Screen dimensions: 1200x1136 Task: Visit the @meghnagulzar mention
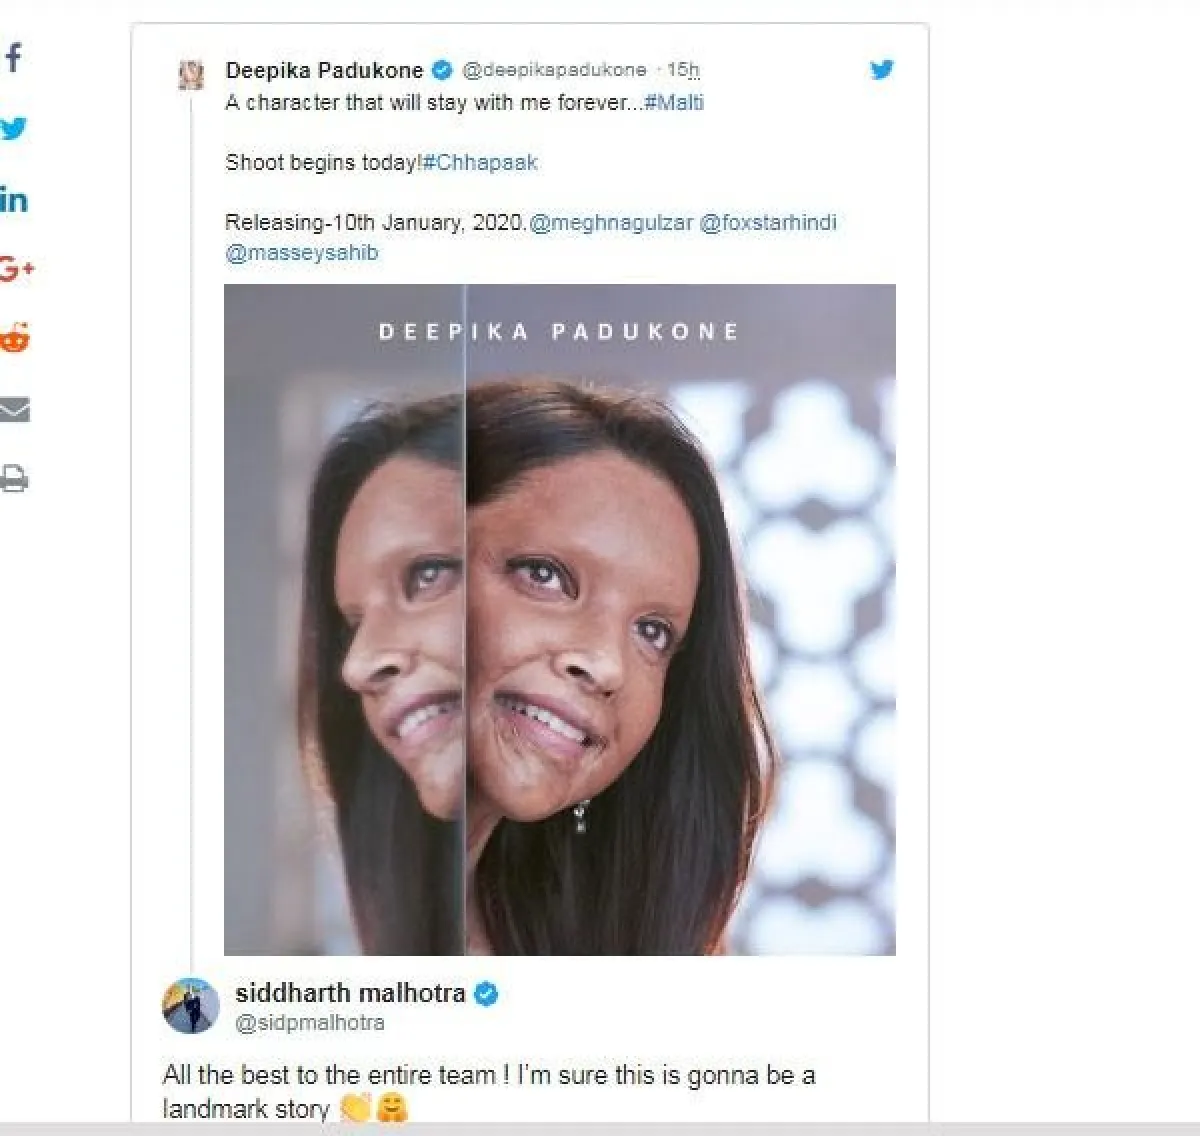click(610, 222)
